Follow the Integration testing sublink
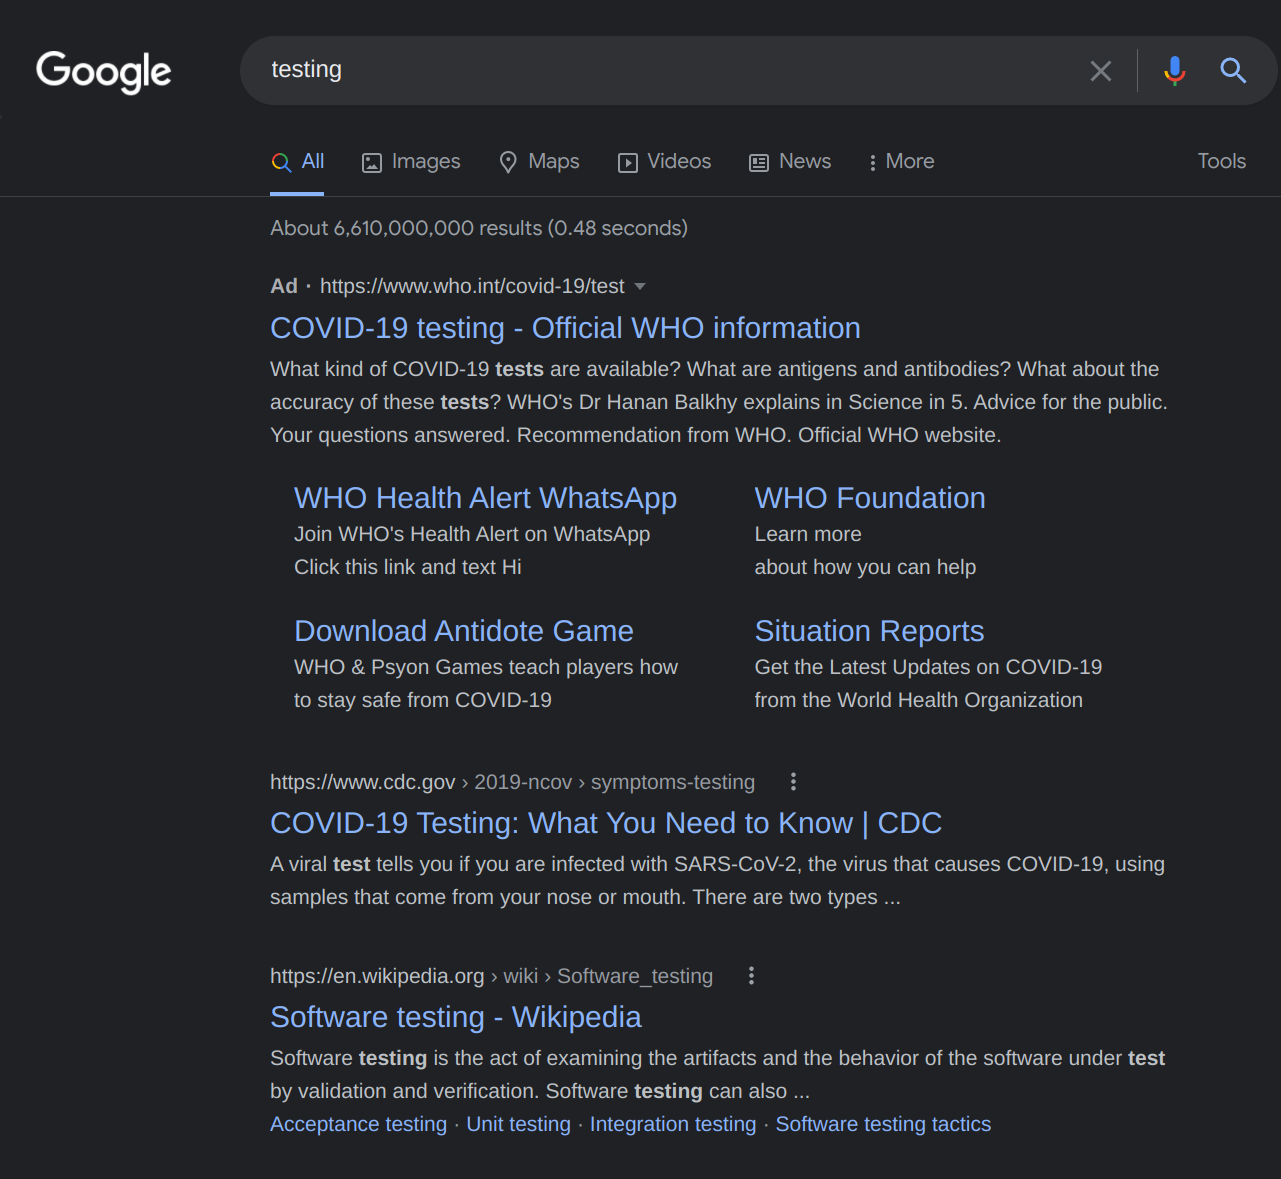This screenshot has height=1179, width=1281. 673,1124
